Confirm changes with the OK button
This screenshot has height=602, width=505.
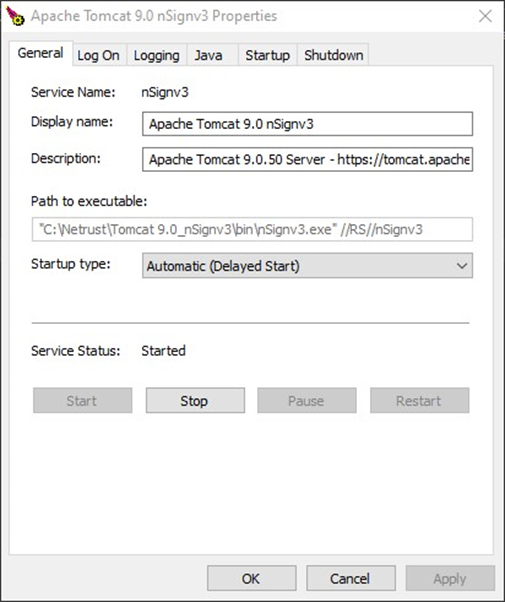pyautogui.click(x=252, y=578)
